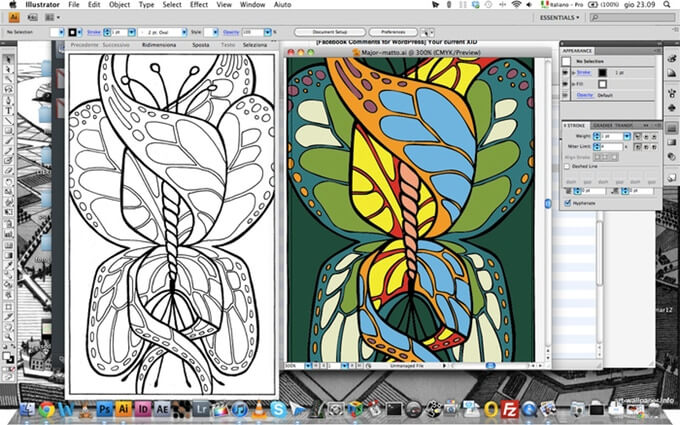680x425 pixels.
Task: Select the Magic Wand tool
Action: click(8, 79)
